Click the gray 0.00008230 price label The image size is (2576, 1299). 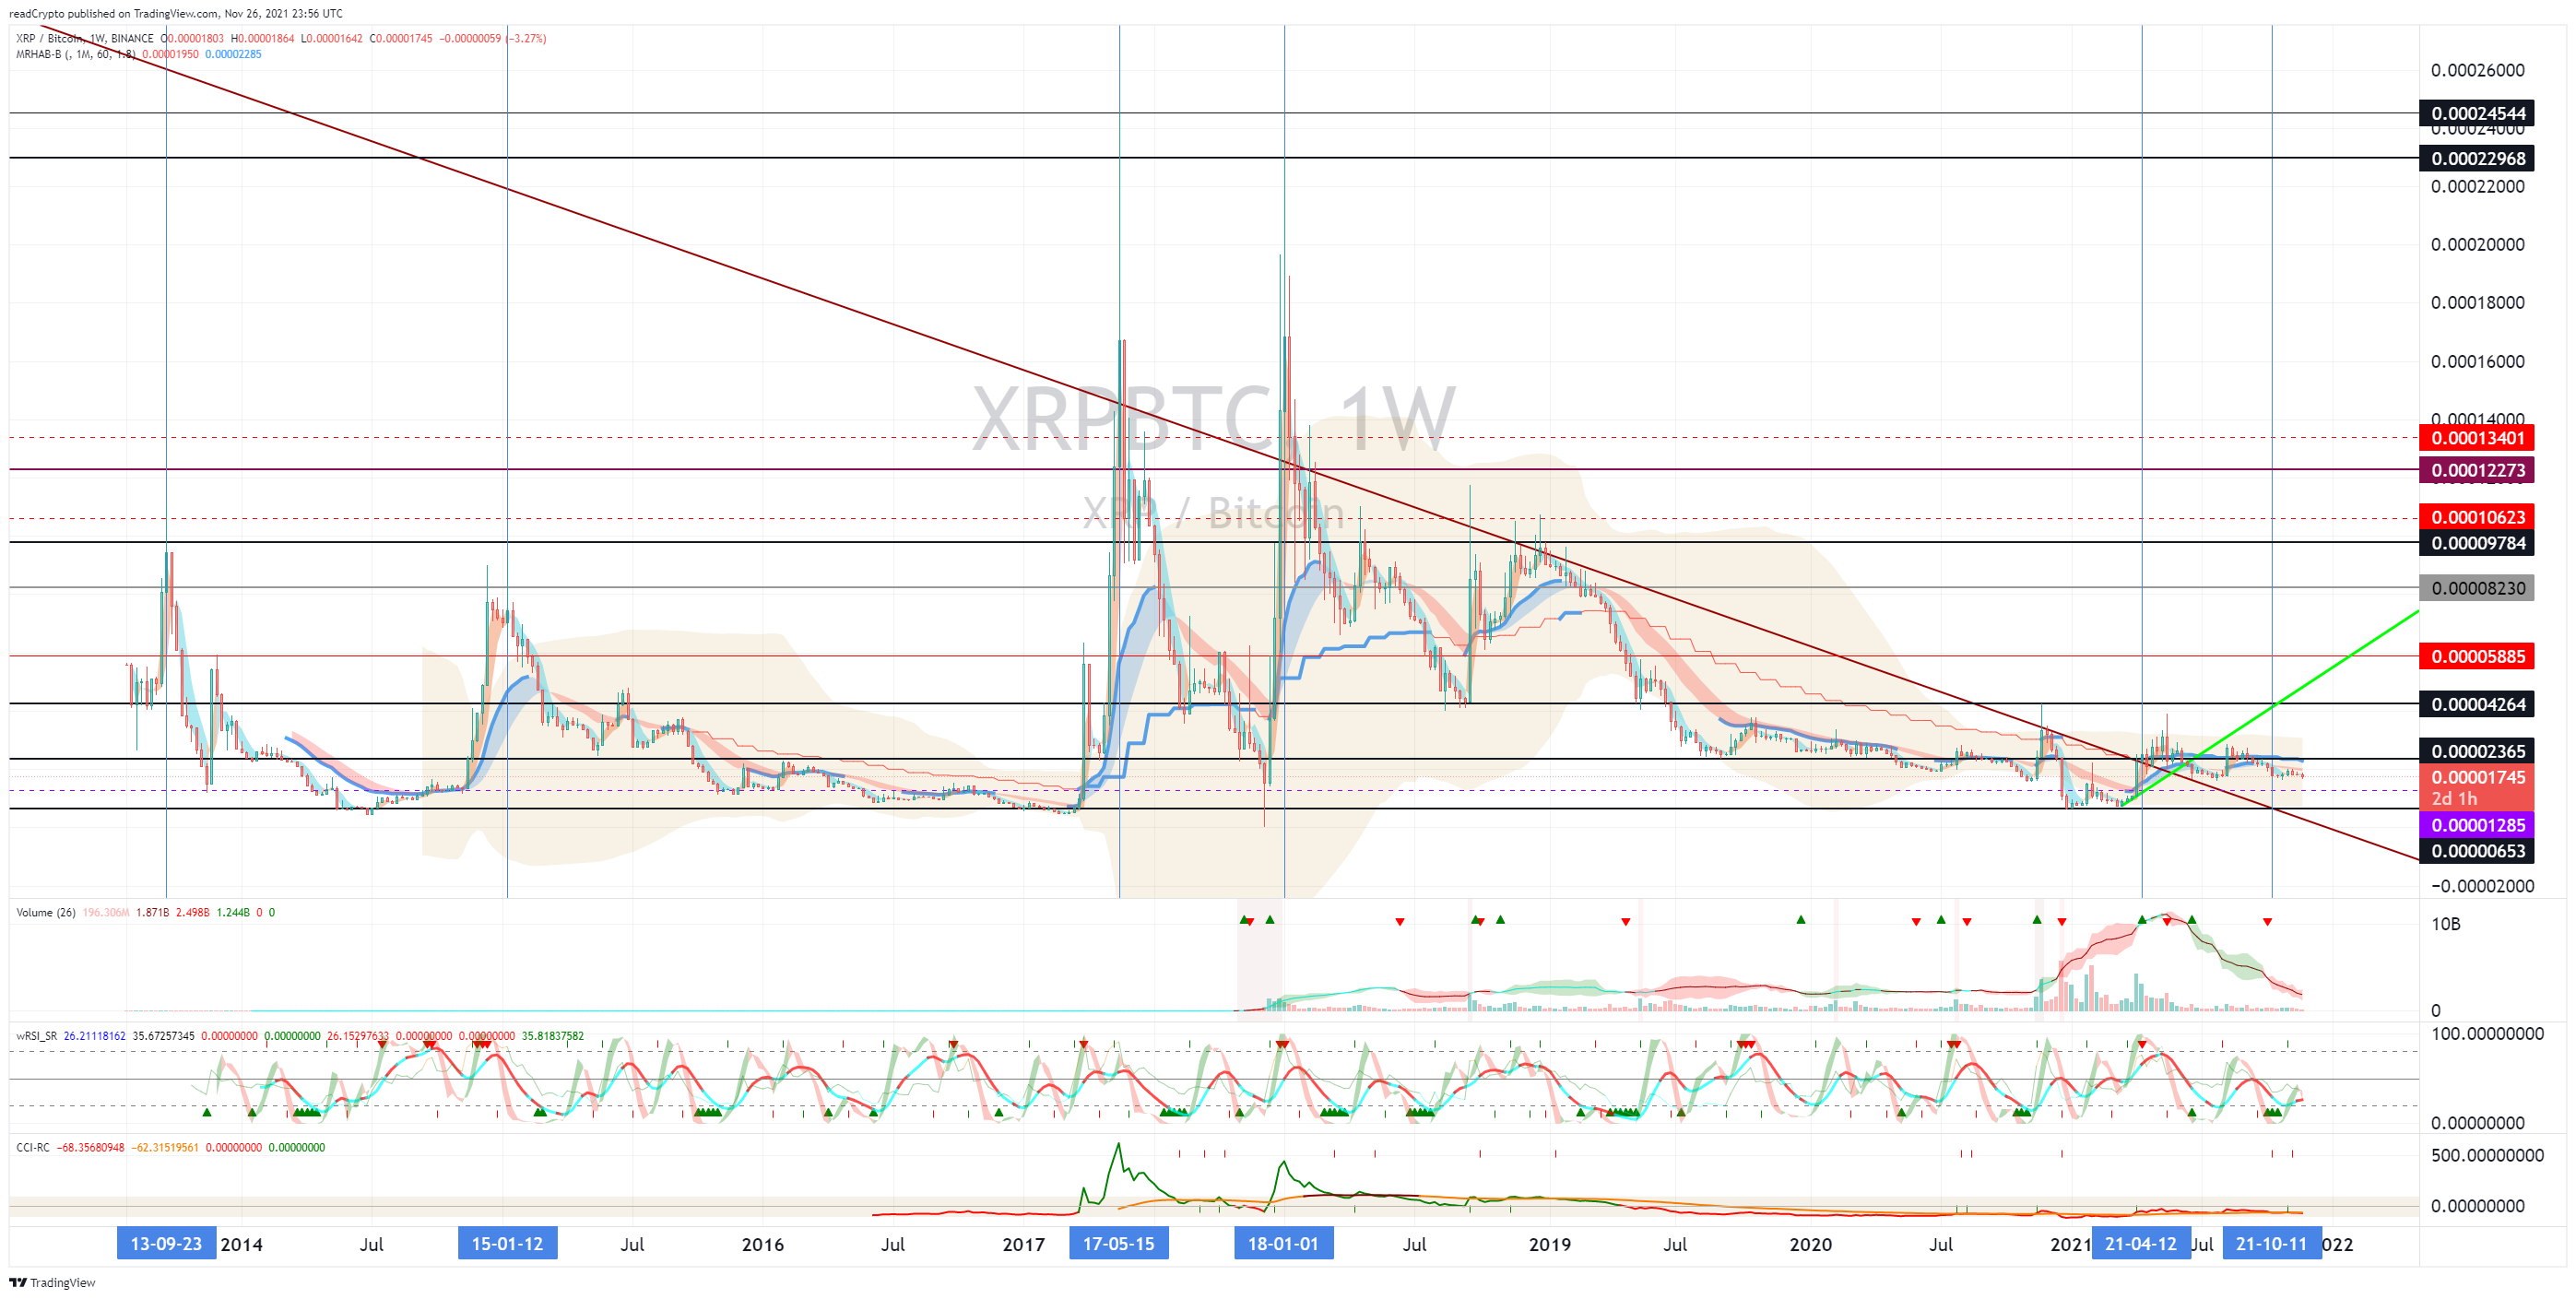click(x=2476, y=588)
